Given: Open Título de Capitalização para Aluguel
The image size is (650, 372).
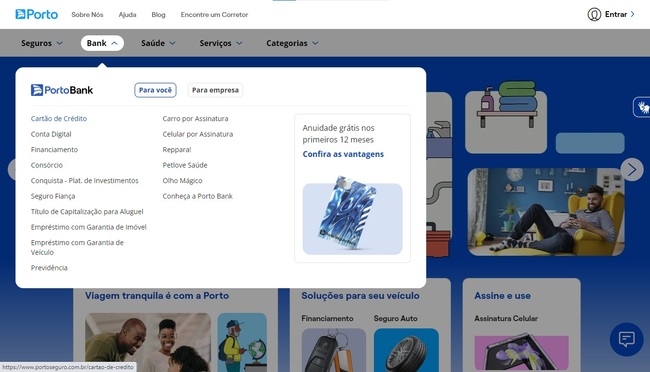Looking at the screenshot, I should 87,212.
